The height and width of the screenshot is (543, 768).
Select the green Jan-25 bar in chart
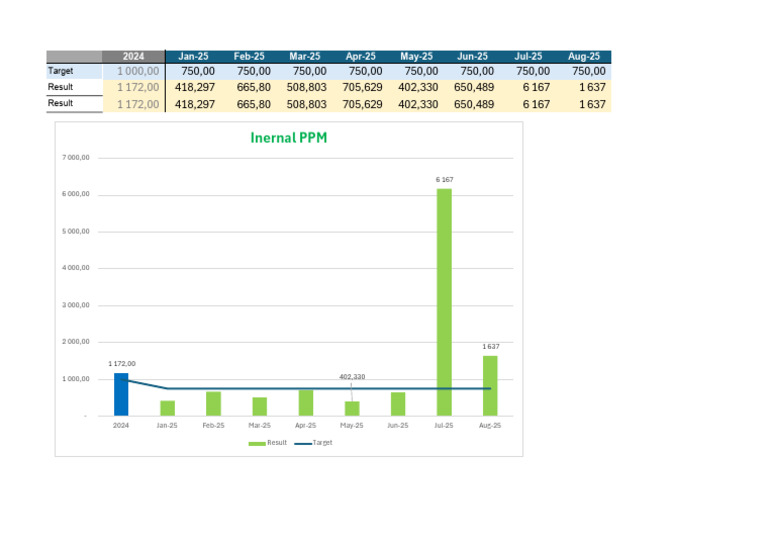pos(168,408)
